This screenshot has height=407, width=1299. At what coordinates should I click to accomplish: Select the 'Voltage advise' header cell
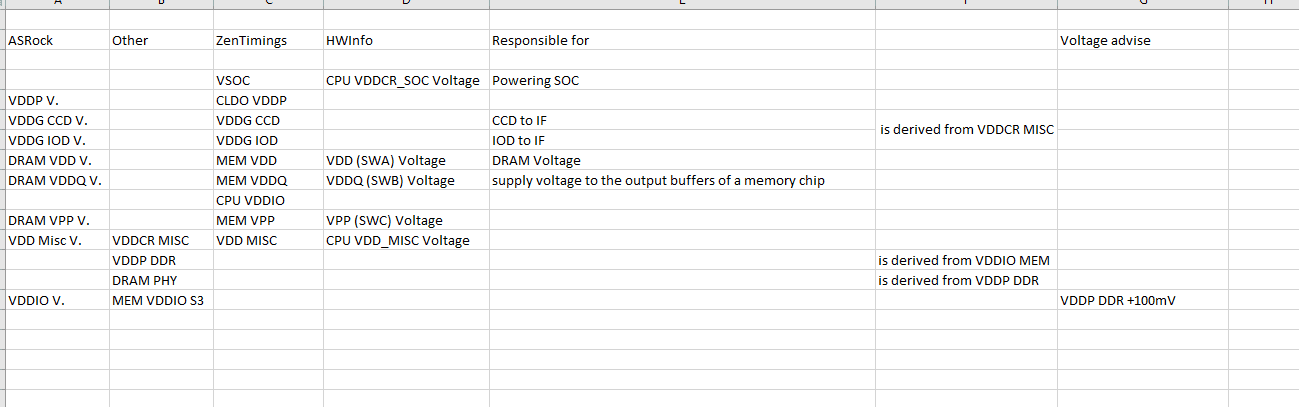[1142, 40]
